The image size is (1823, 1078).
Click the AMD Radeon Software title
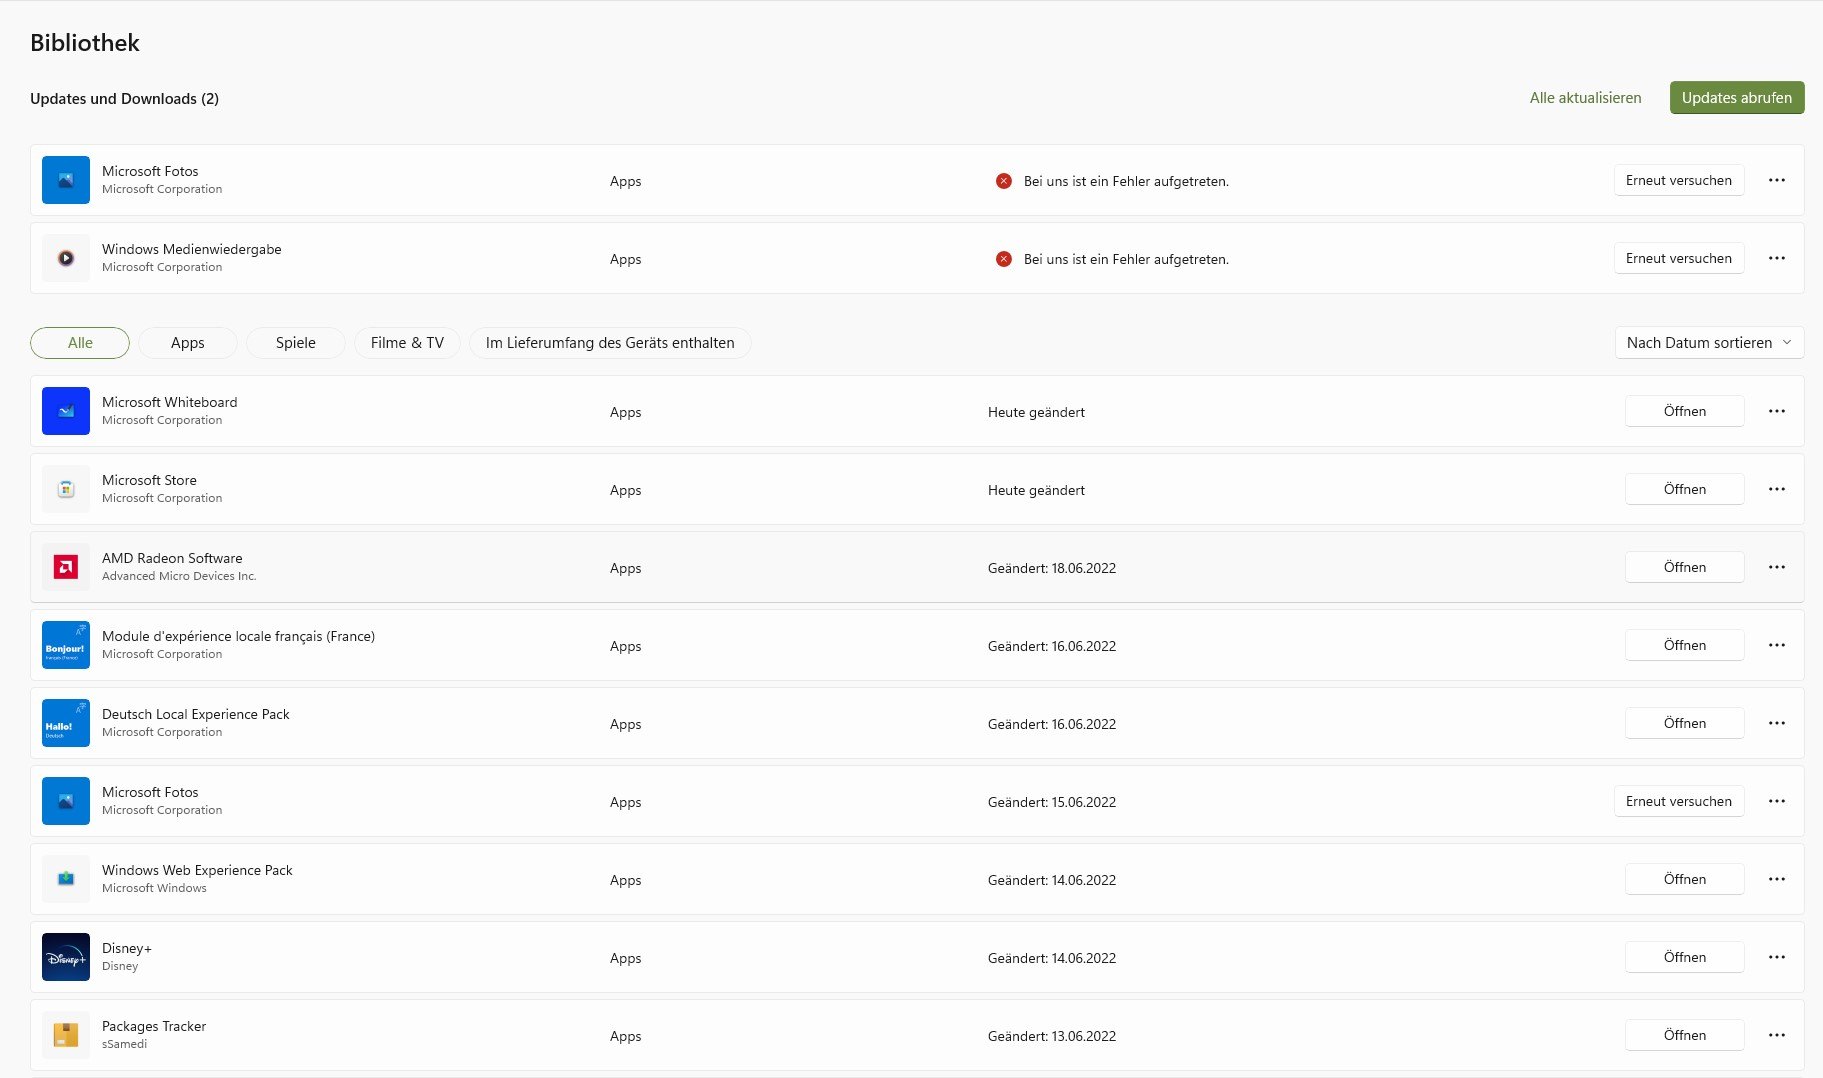click(172, 558)
